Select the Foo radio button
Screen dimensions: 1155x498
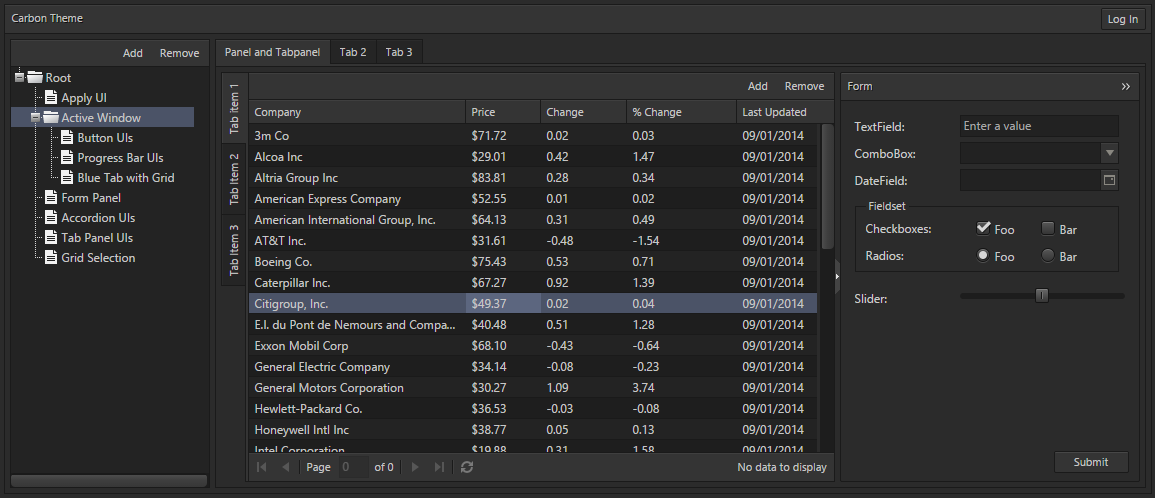983,256
